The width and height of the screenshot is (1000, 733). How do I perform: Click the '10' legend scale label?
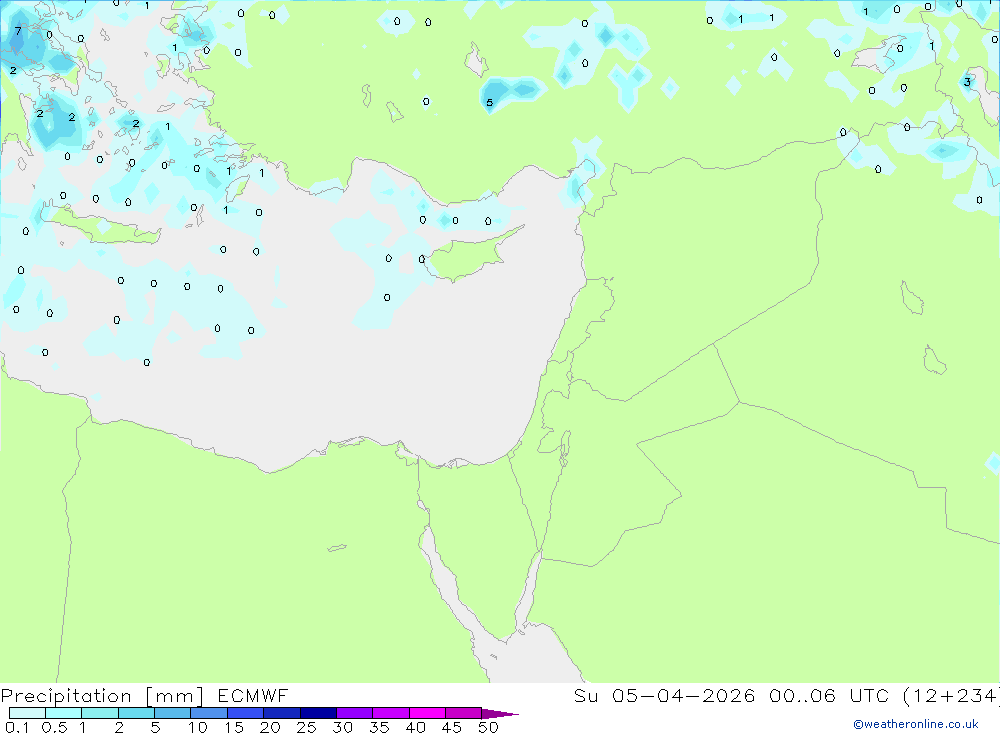tap(197, 727)
